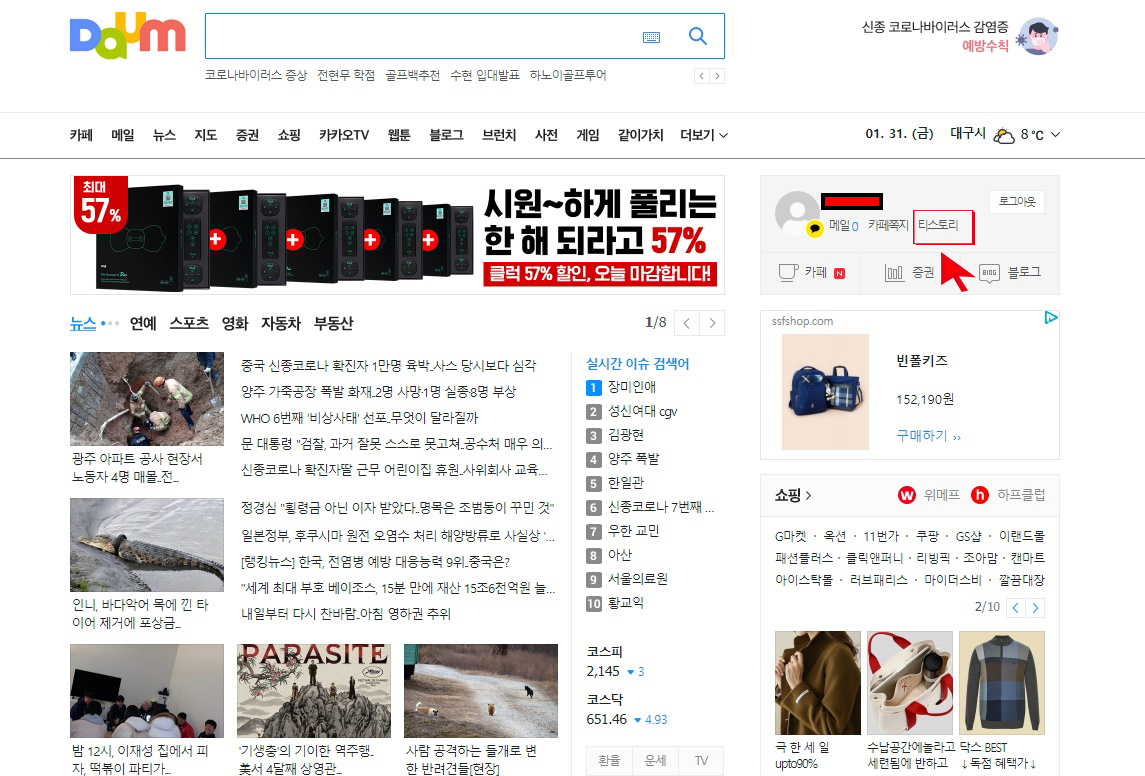Switch to the 영화 news tab
This screenshot has height=776, width=1145.
235,323
